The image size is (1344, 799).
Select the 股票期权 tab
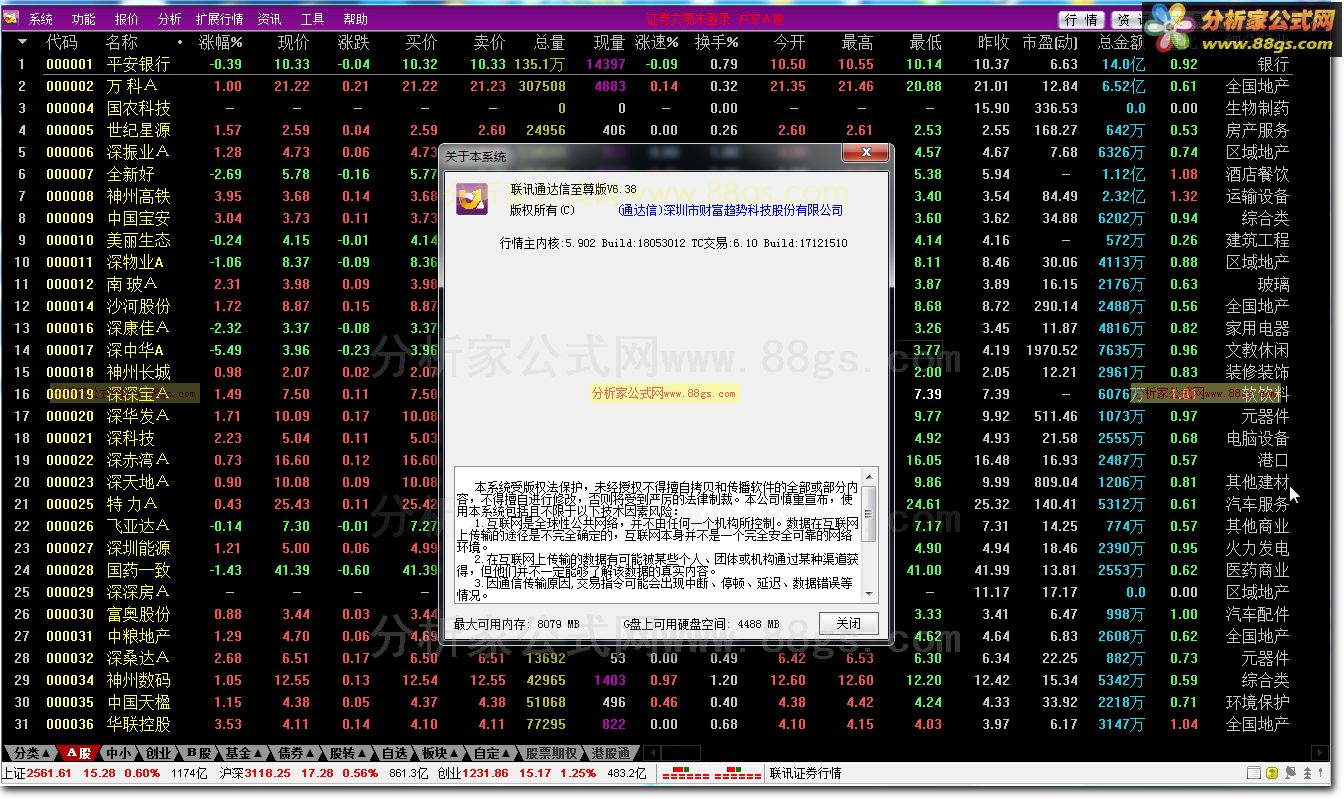tap(552, 753)
